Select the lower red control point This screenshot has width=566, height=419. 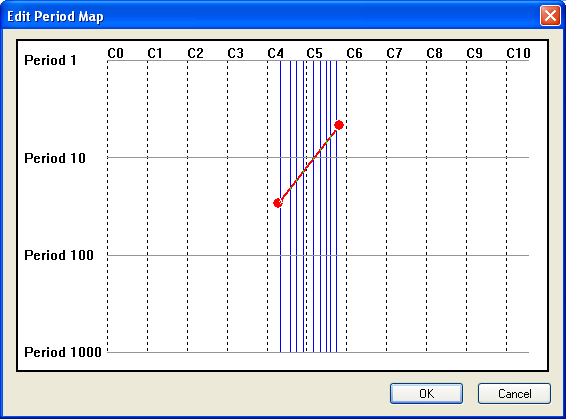[x=278, y=203]
